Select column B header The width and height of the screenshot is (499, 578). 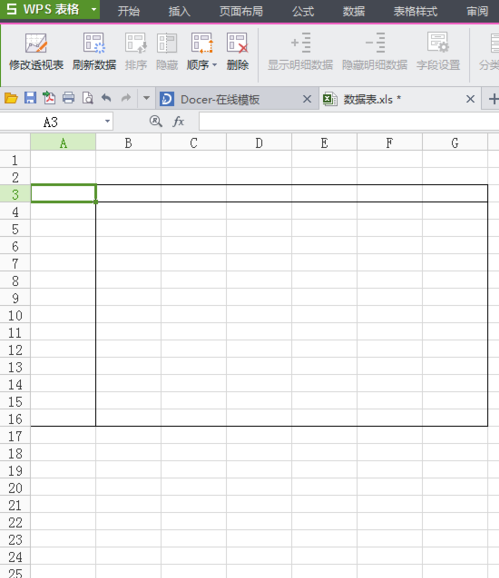pyautogui.click(x=128, y=143)
